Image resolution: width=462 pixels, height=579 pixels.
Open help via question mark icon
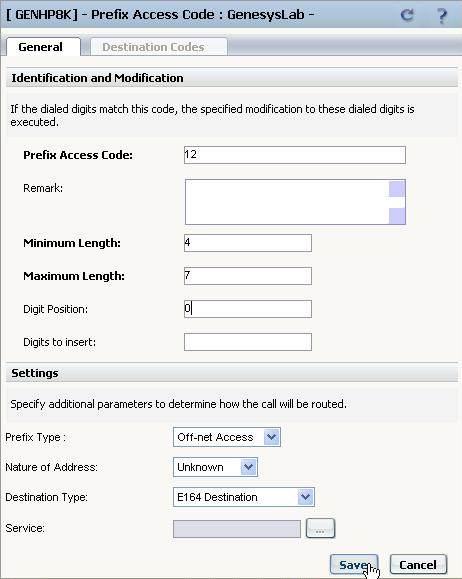coord(442,16)
